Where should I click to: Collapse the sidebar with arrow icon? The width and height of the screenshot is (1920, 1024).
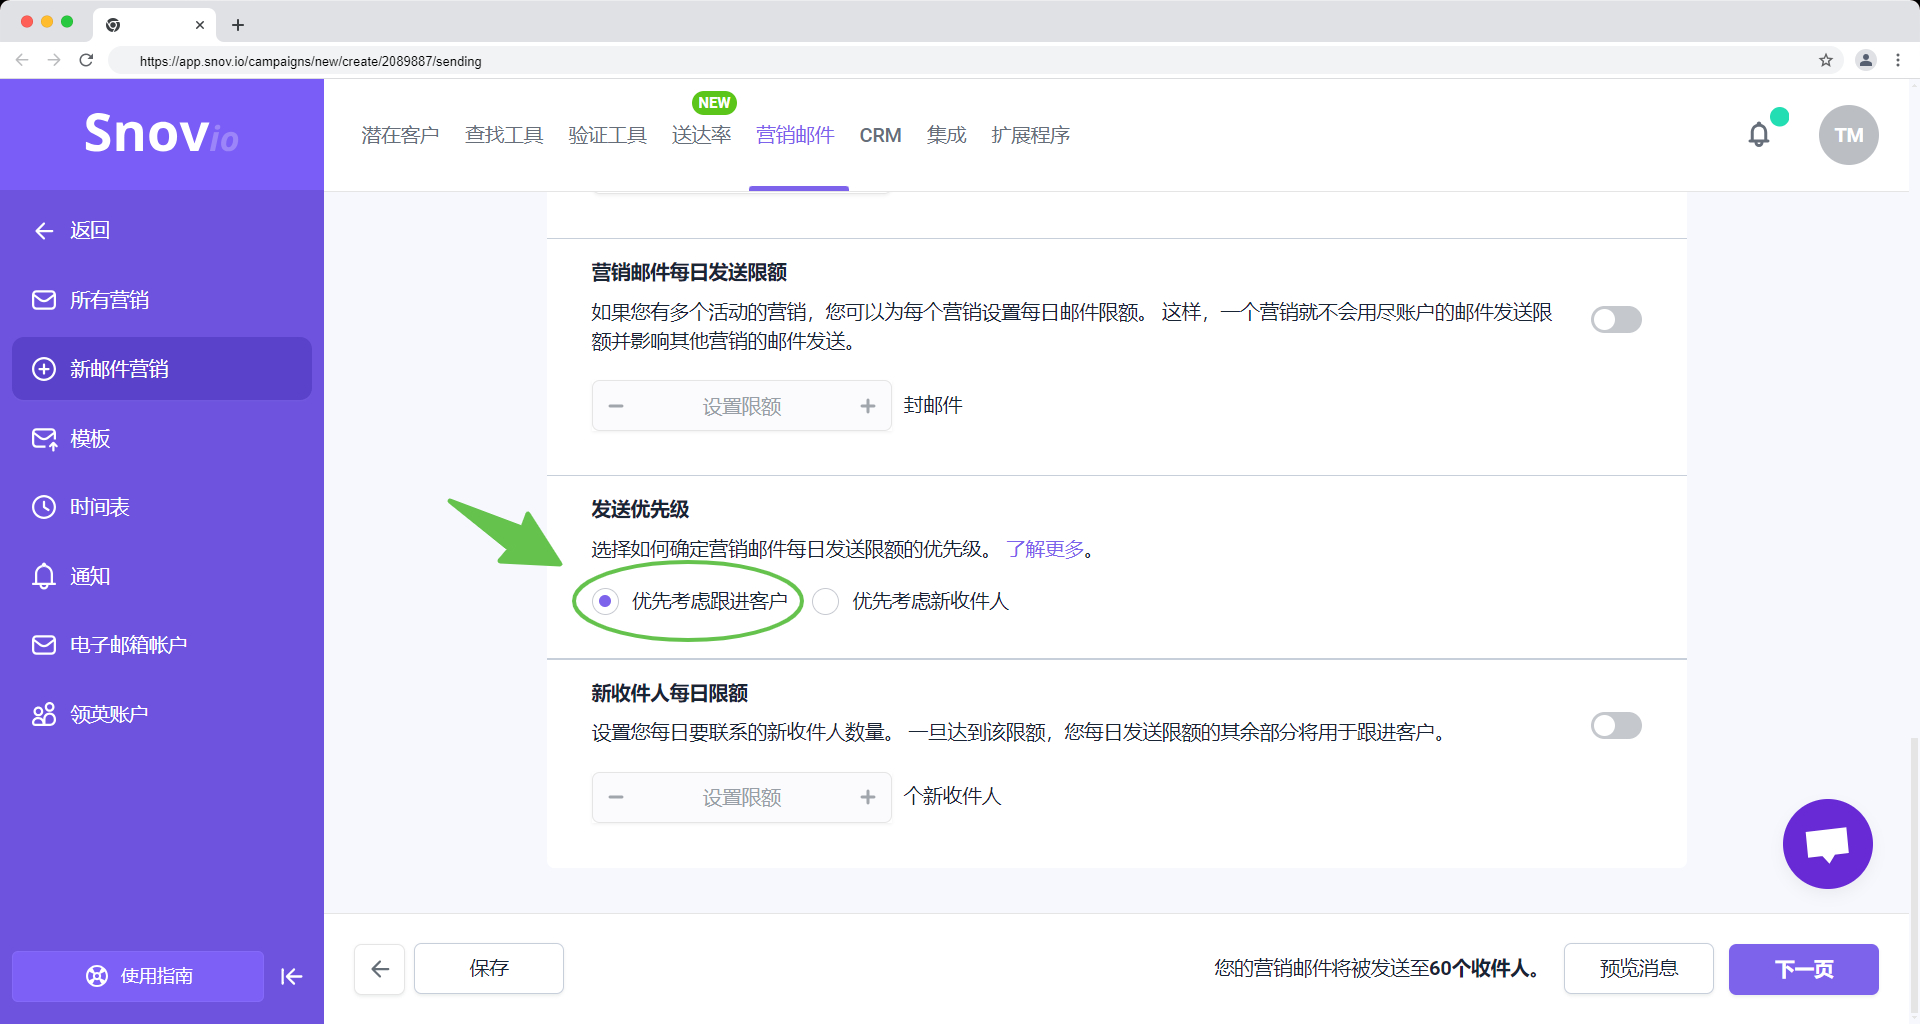(x=291, y=976)
